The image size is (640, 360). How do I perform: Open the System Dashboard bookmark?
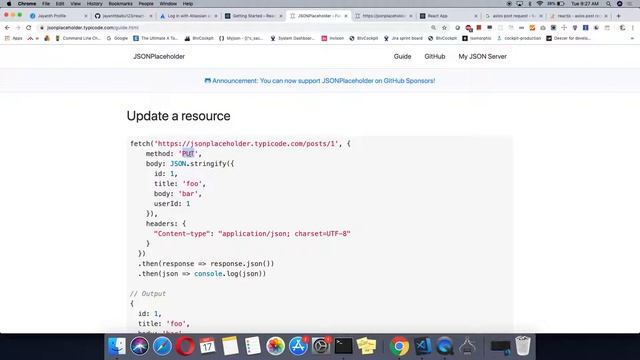(292, 38)
